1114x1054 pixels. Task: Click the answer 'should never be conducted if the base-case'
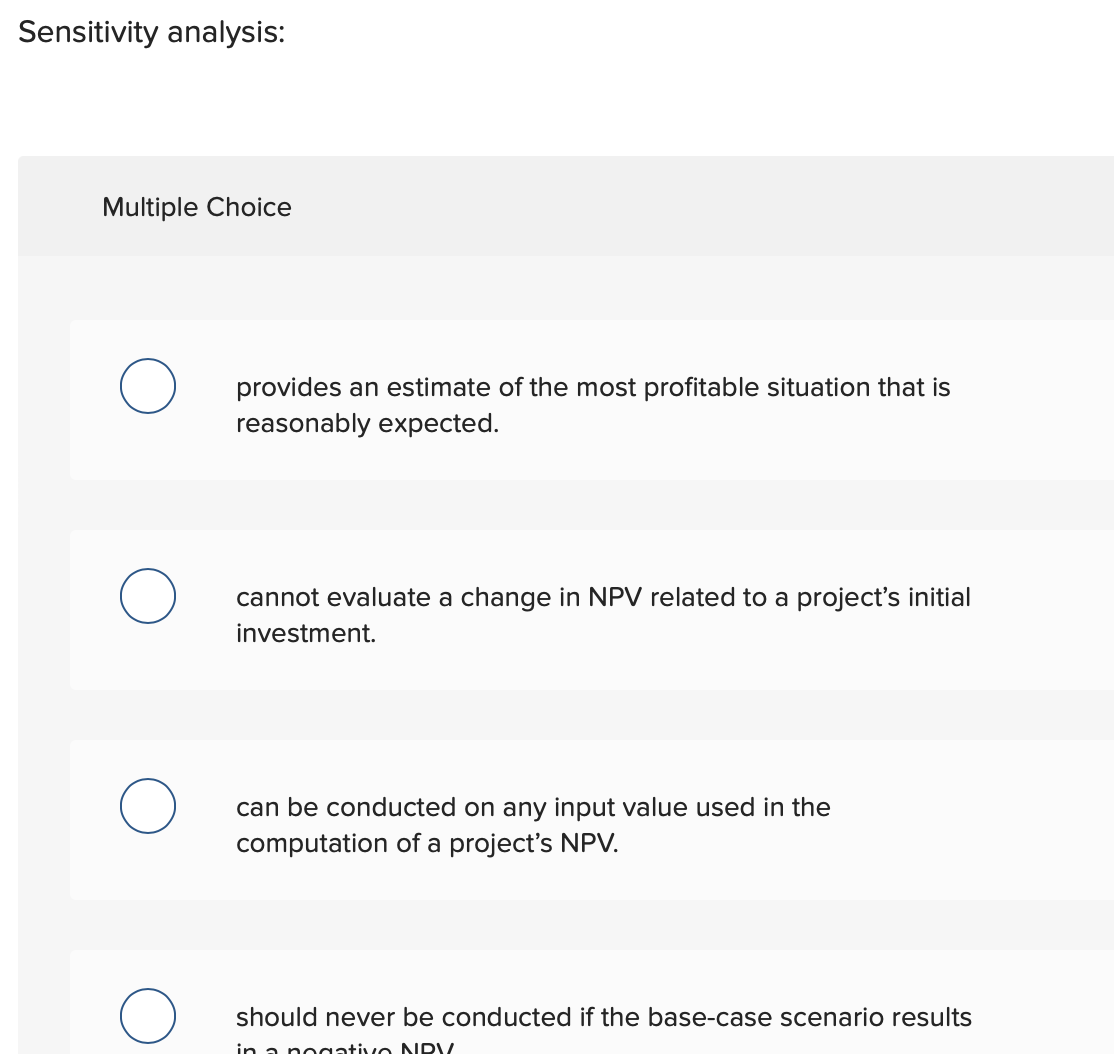tap(604, 1017)
